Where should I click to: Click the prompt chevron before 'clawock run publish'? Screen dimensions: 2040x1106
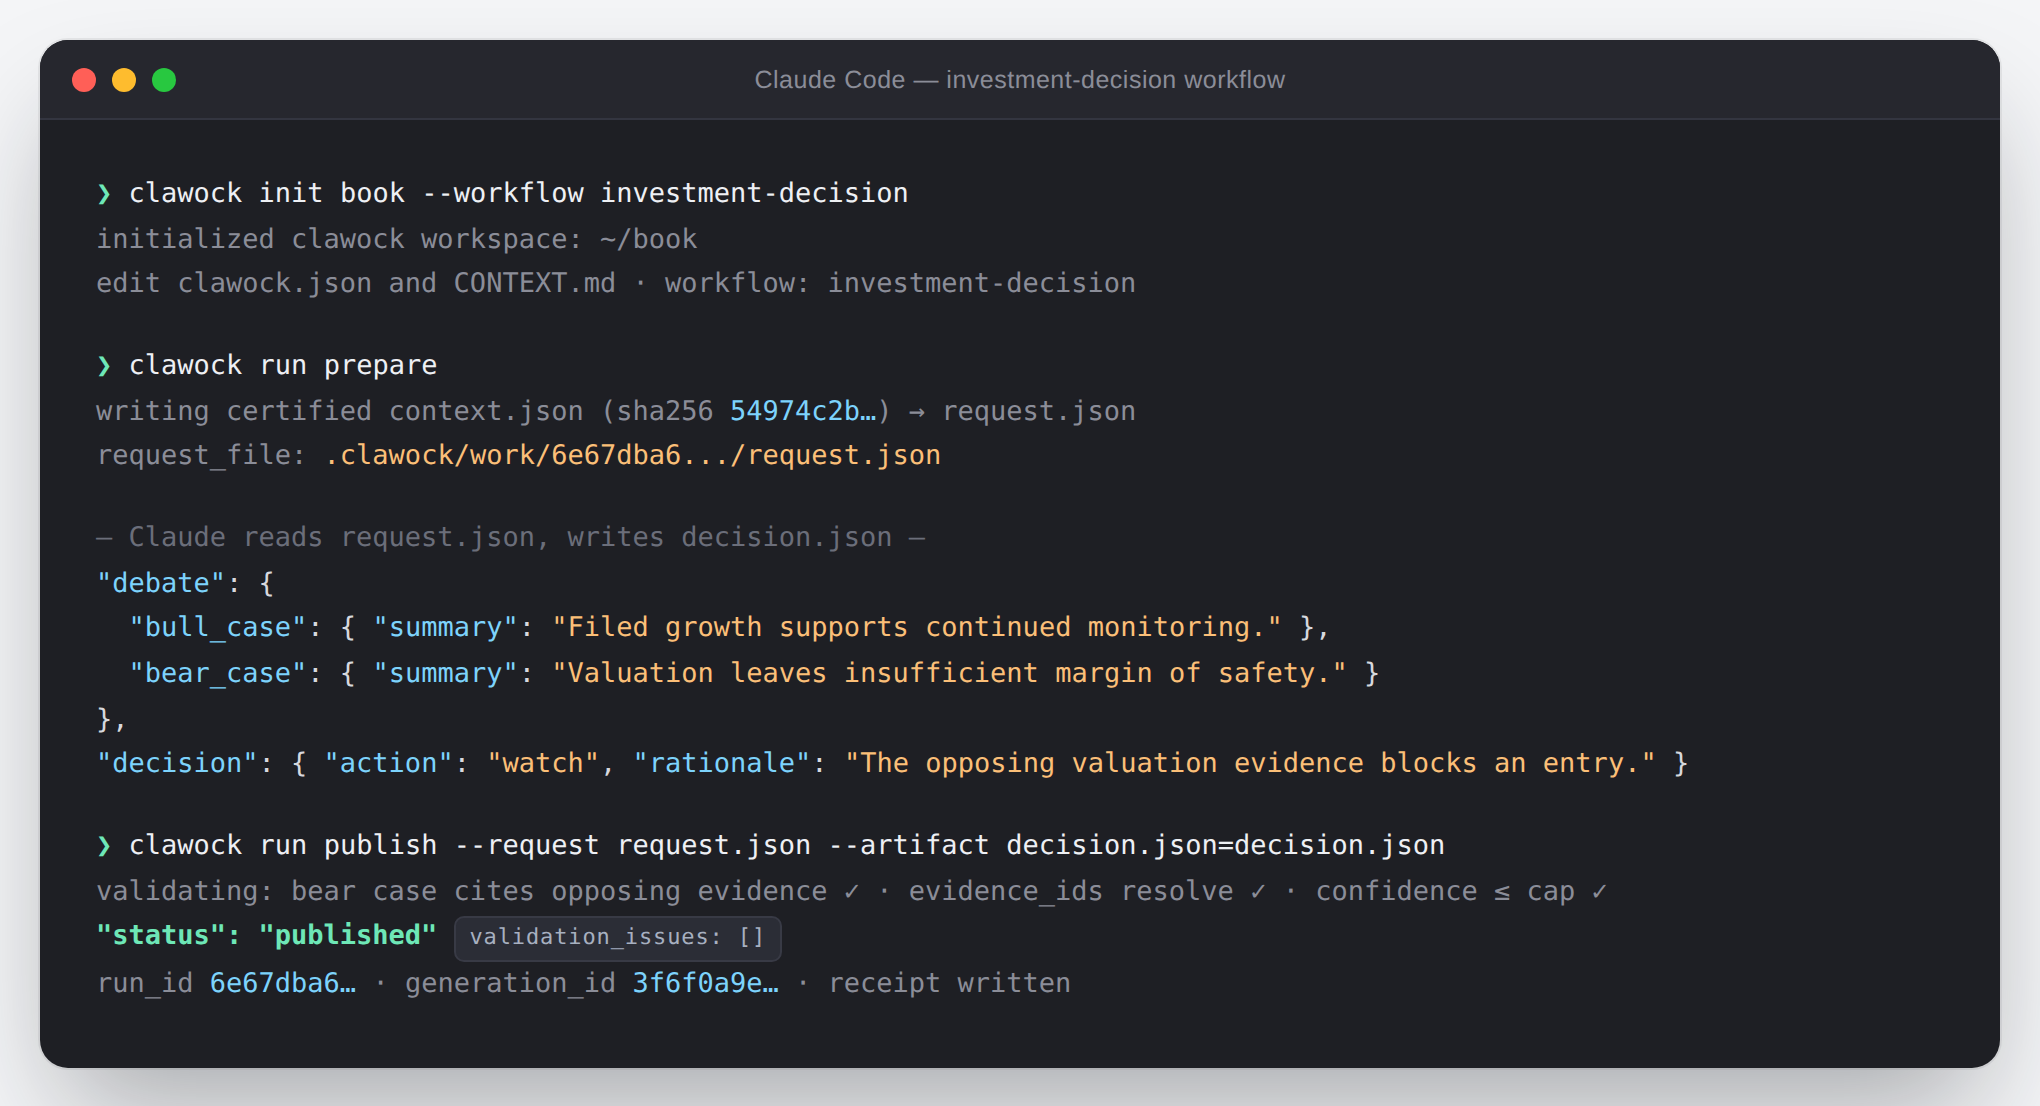[x=104, y=846]
